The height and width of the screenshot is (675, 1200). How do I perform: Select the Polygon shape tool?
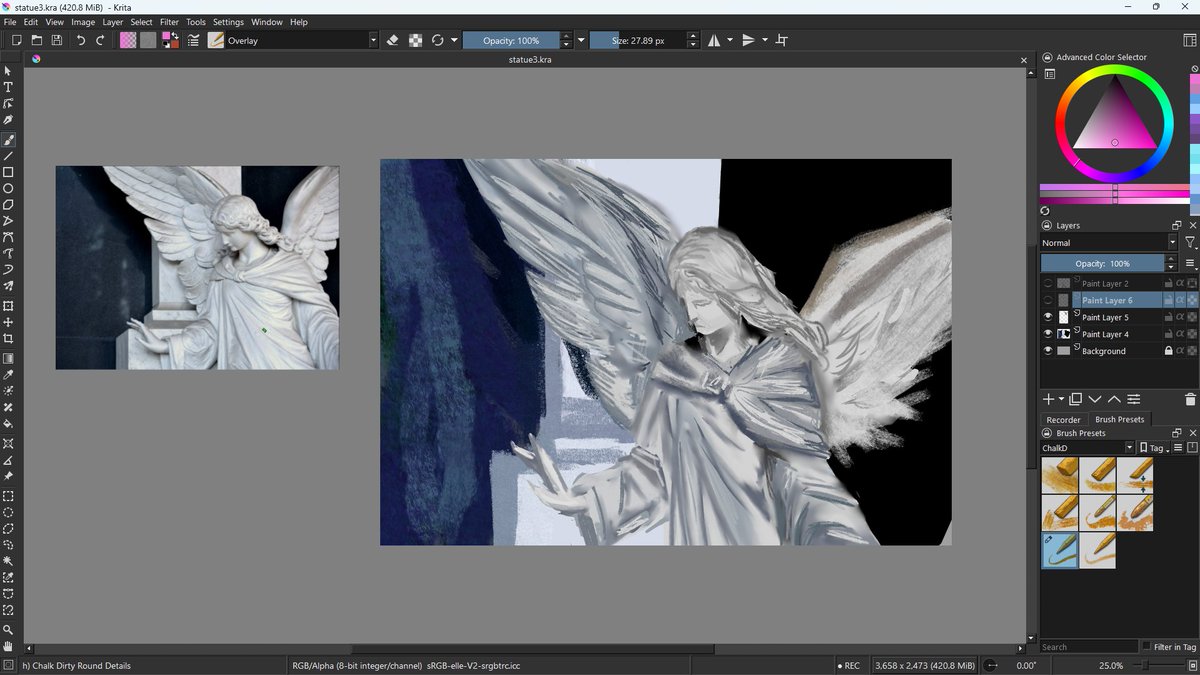(x=8, y=204)
